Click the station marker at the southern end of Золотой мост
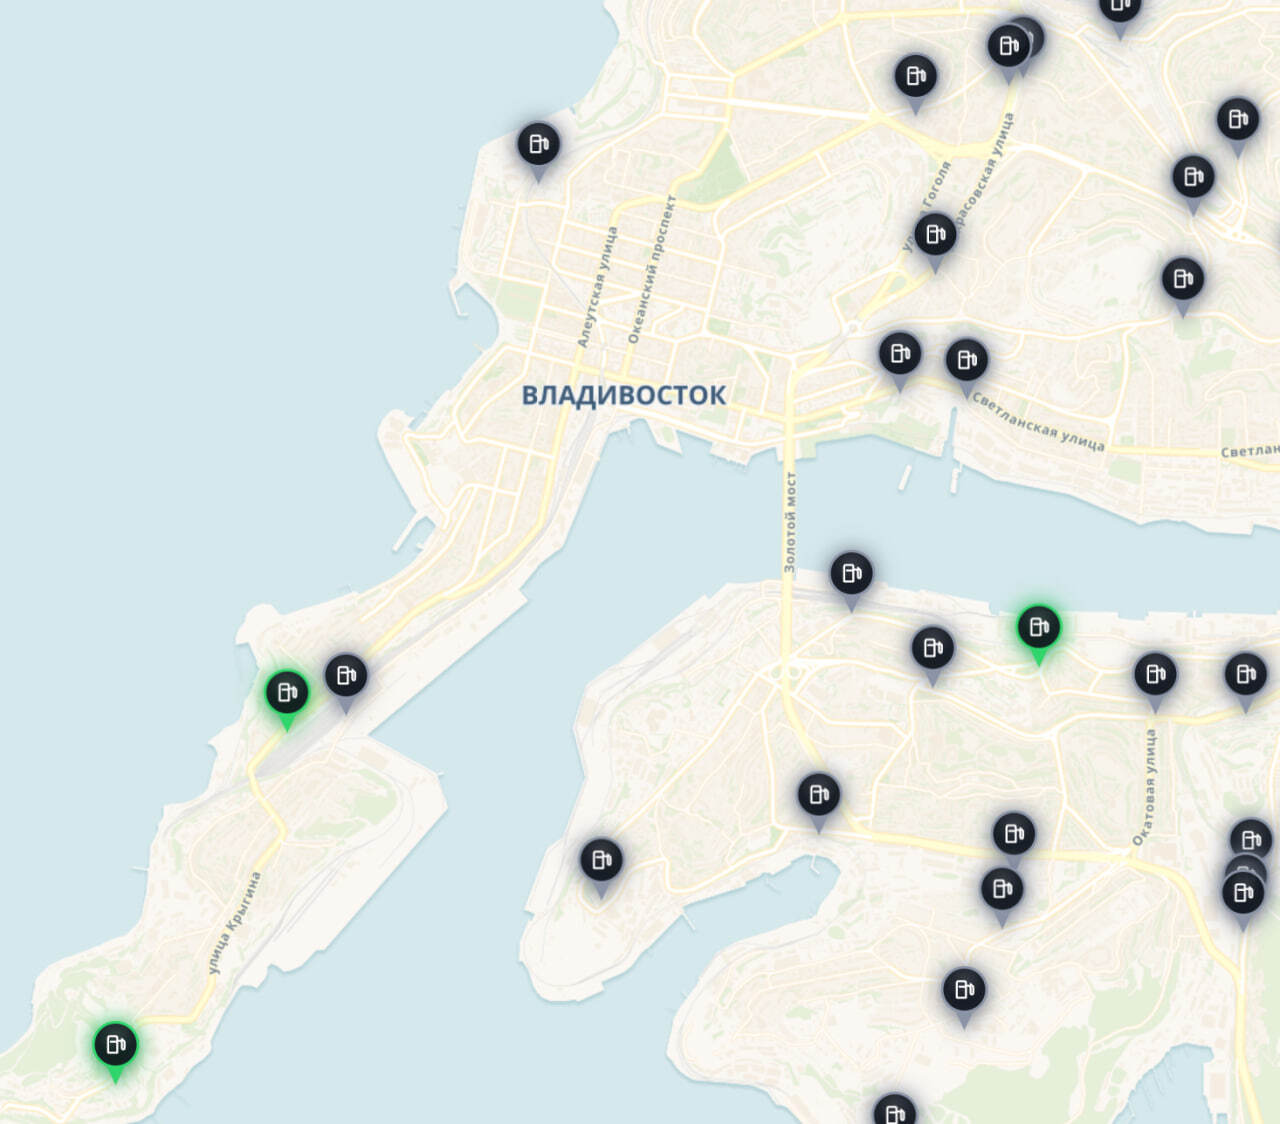The image size is (1280, 1124). coord(851,575)
